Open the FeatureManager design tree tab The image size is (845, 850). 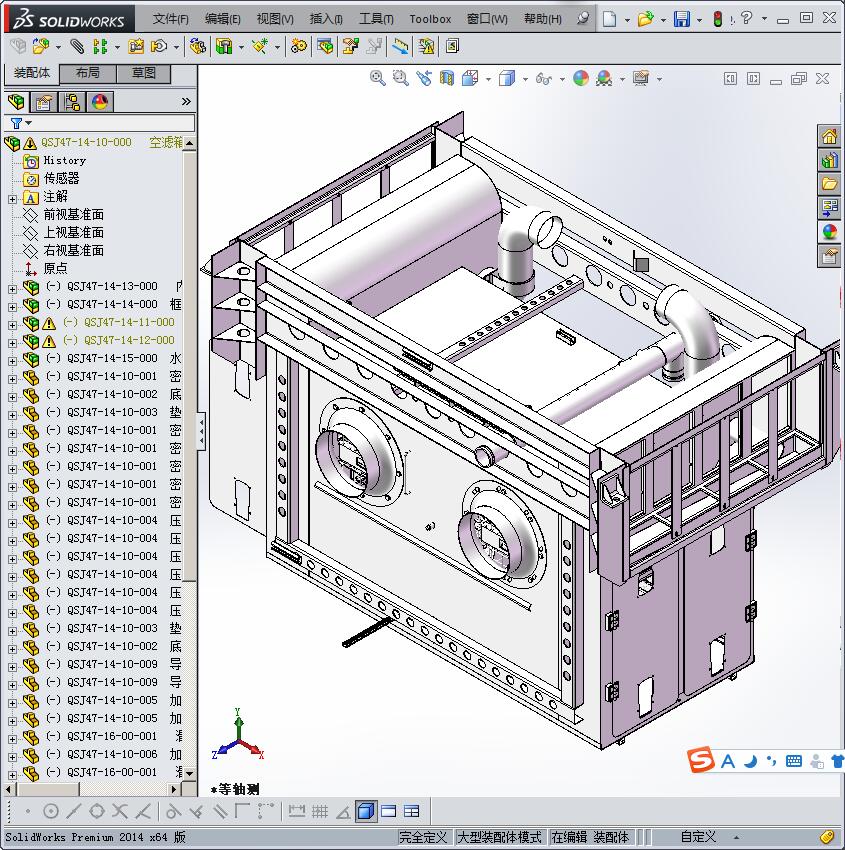coord(16,102)
